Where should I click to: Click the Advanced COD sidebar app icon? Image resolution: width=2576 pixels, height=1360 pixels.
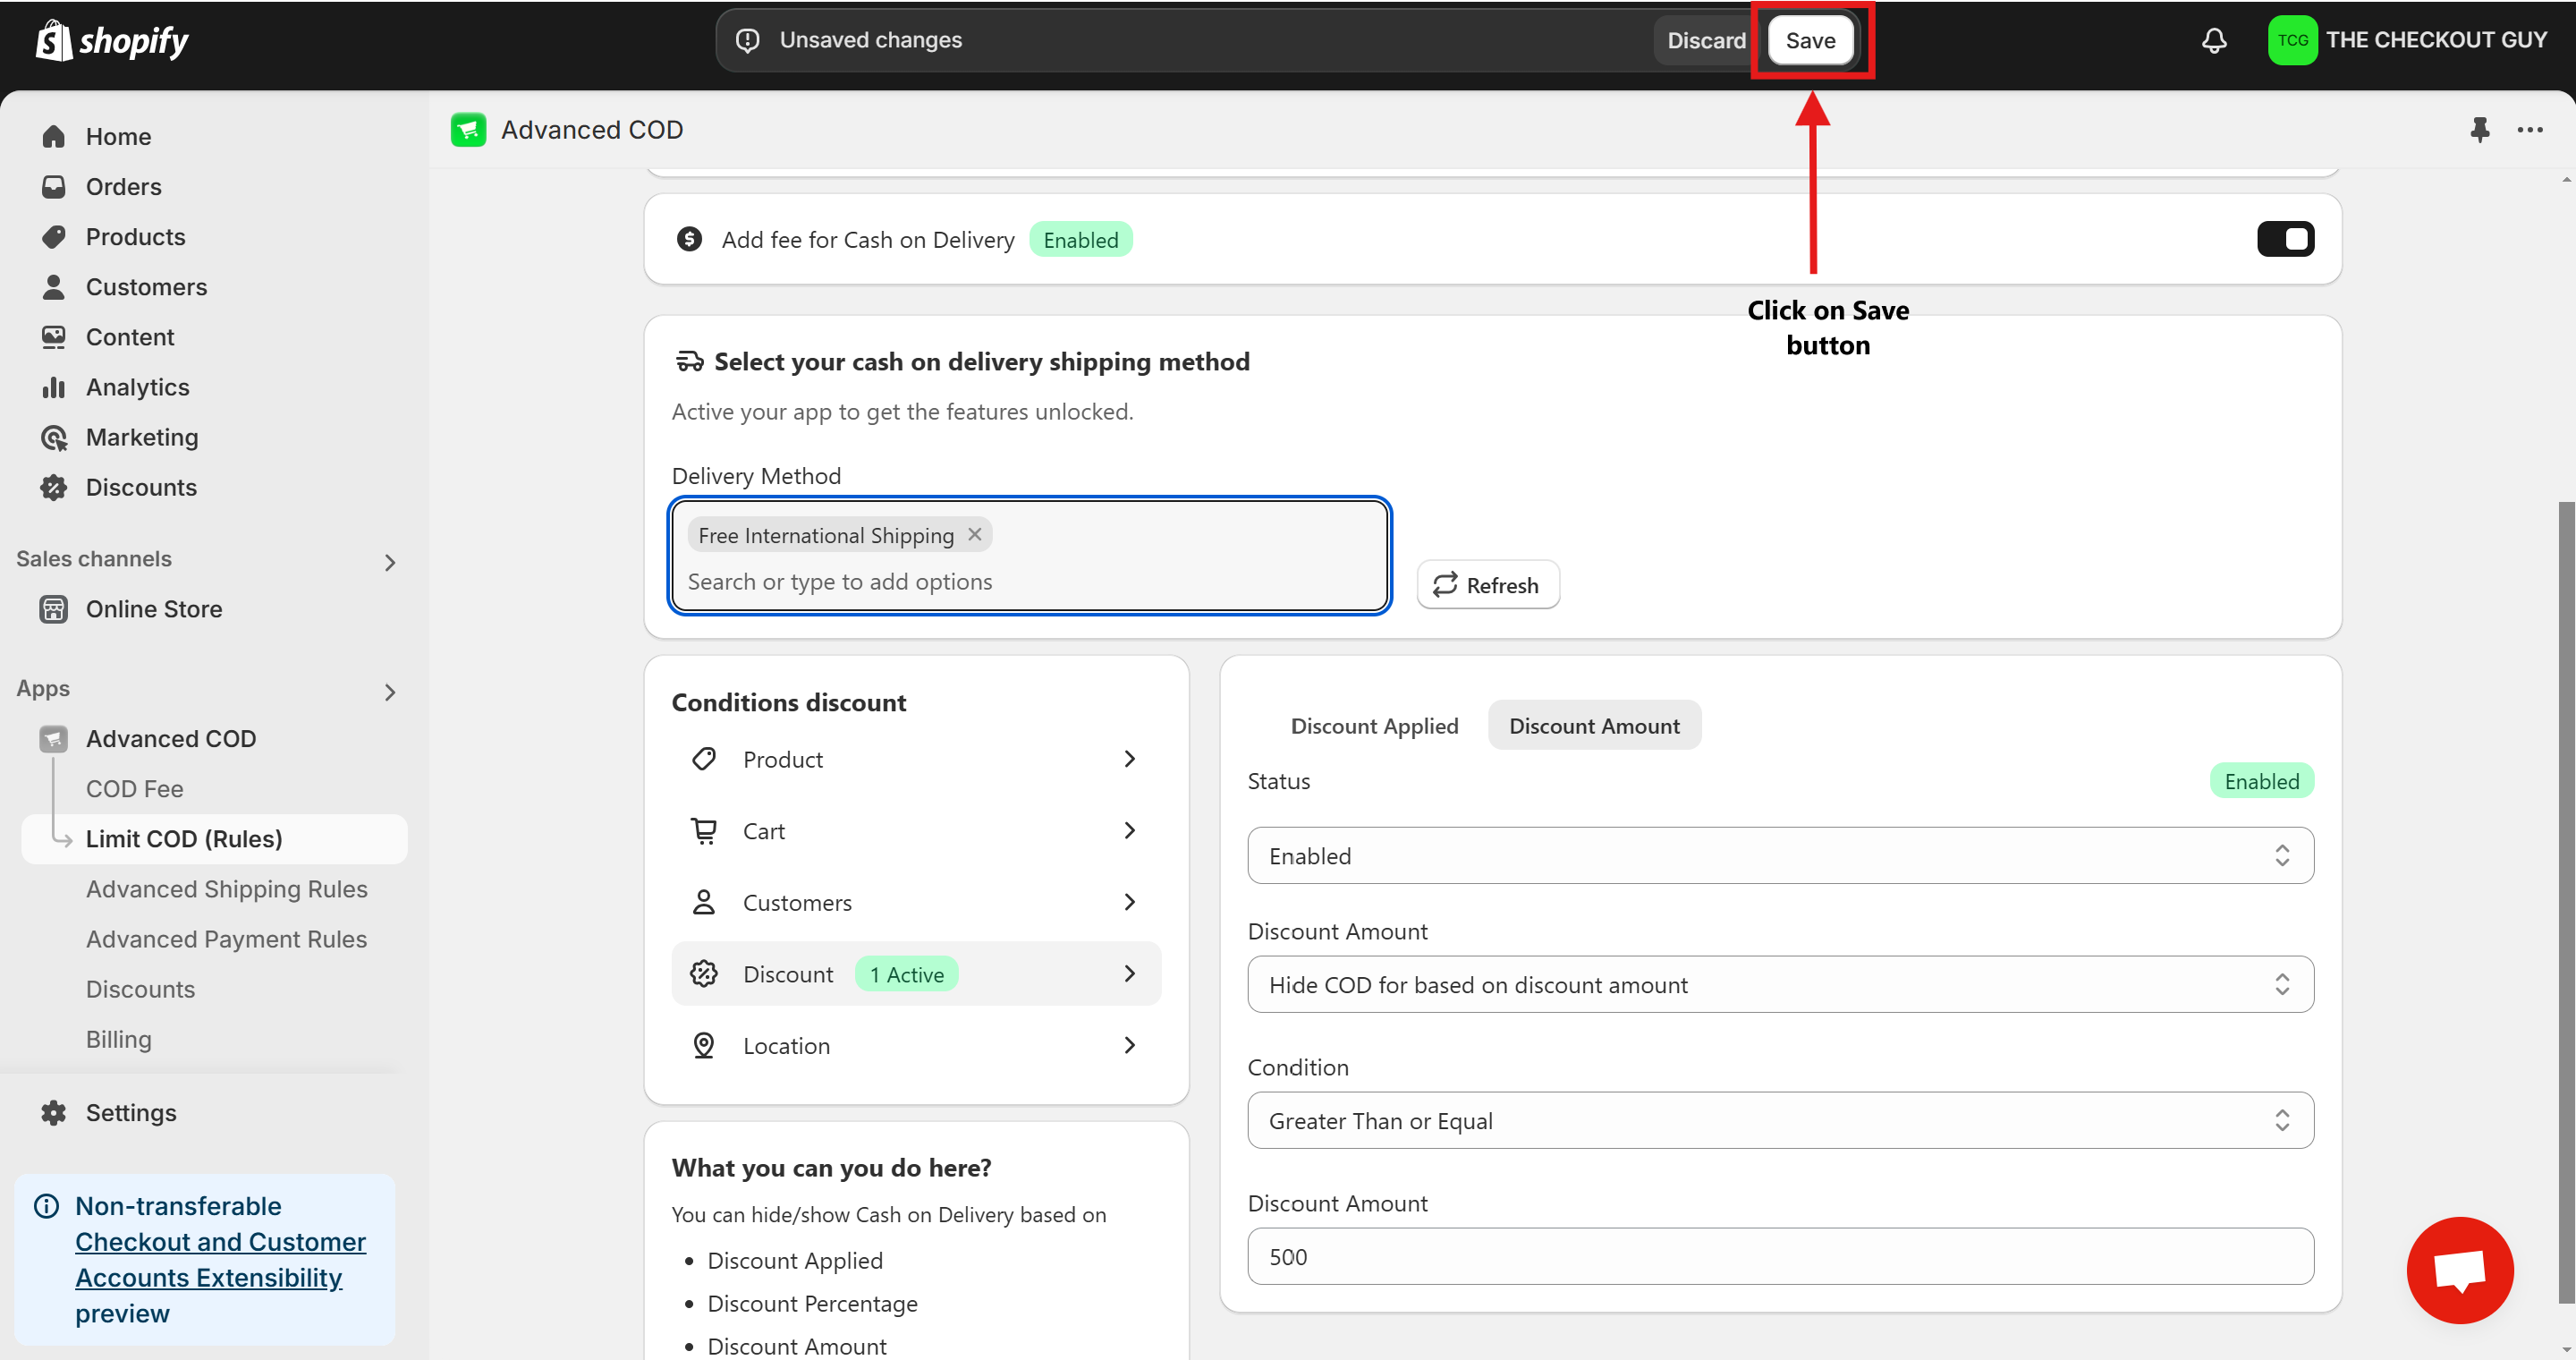coord(54,739)
